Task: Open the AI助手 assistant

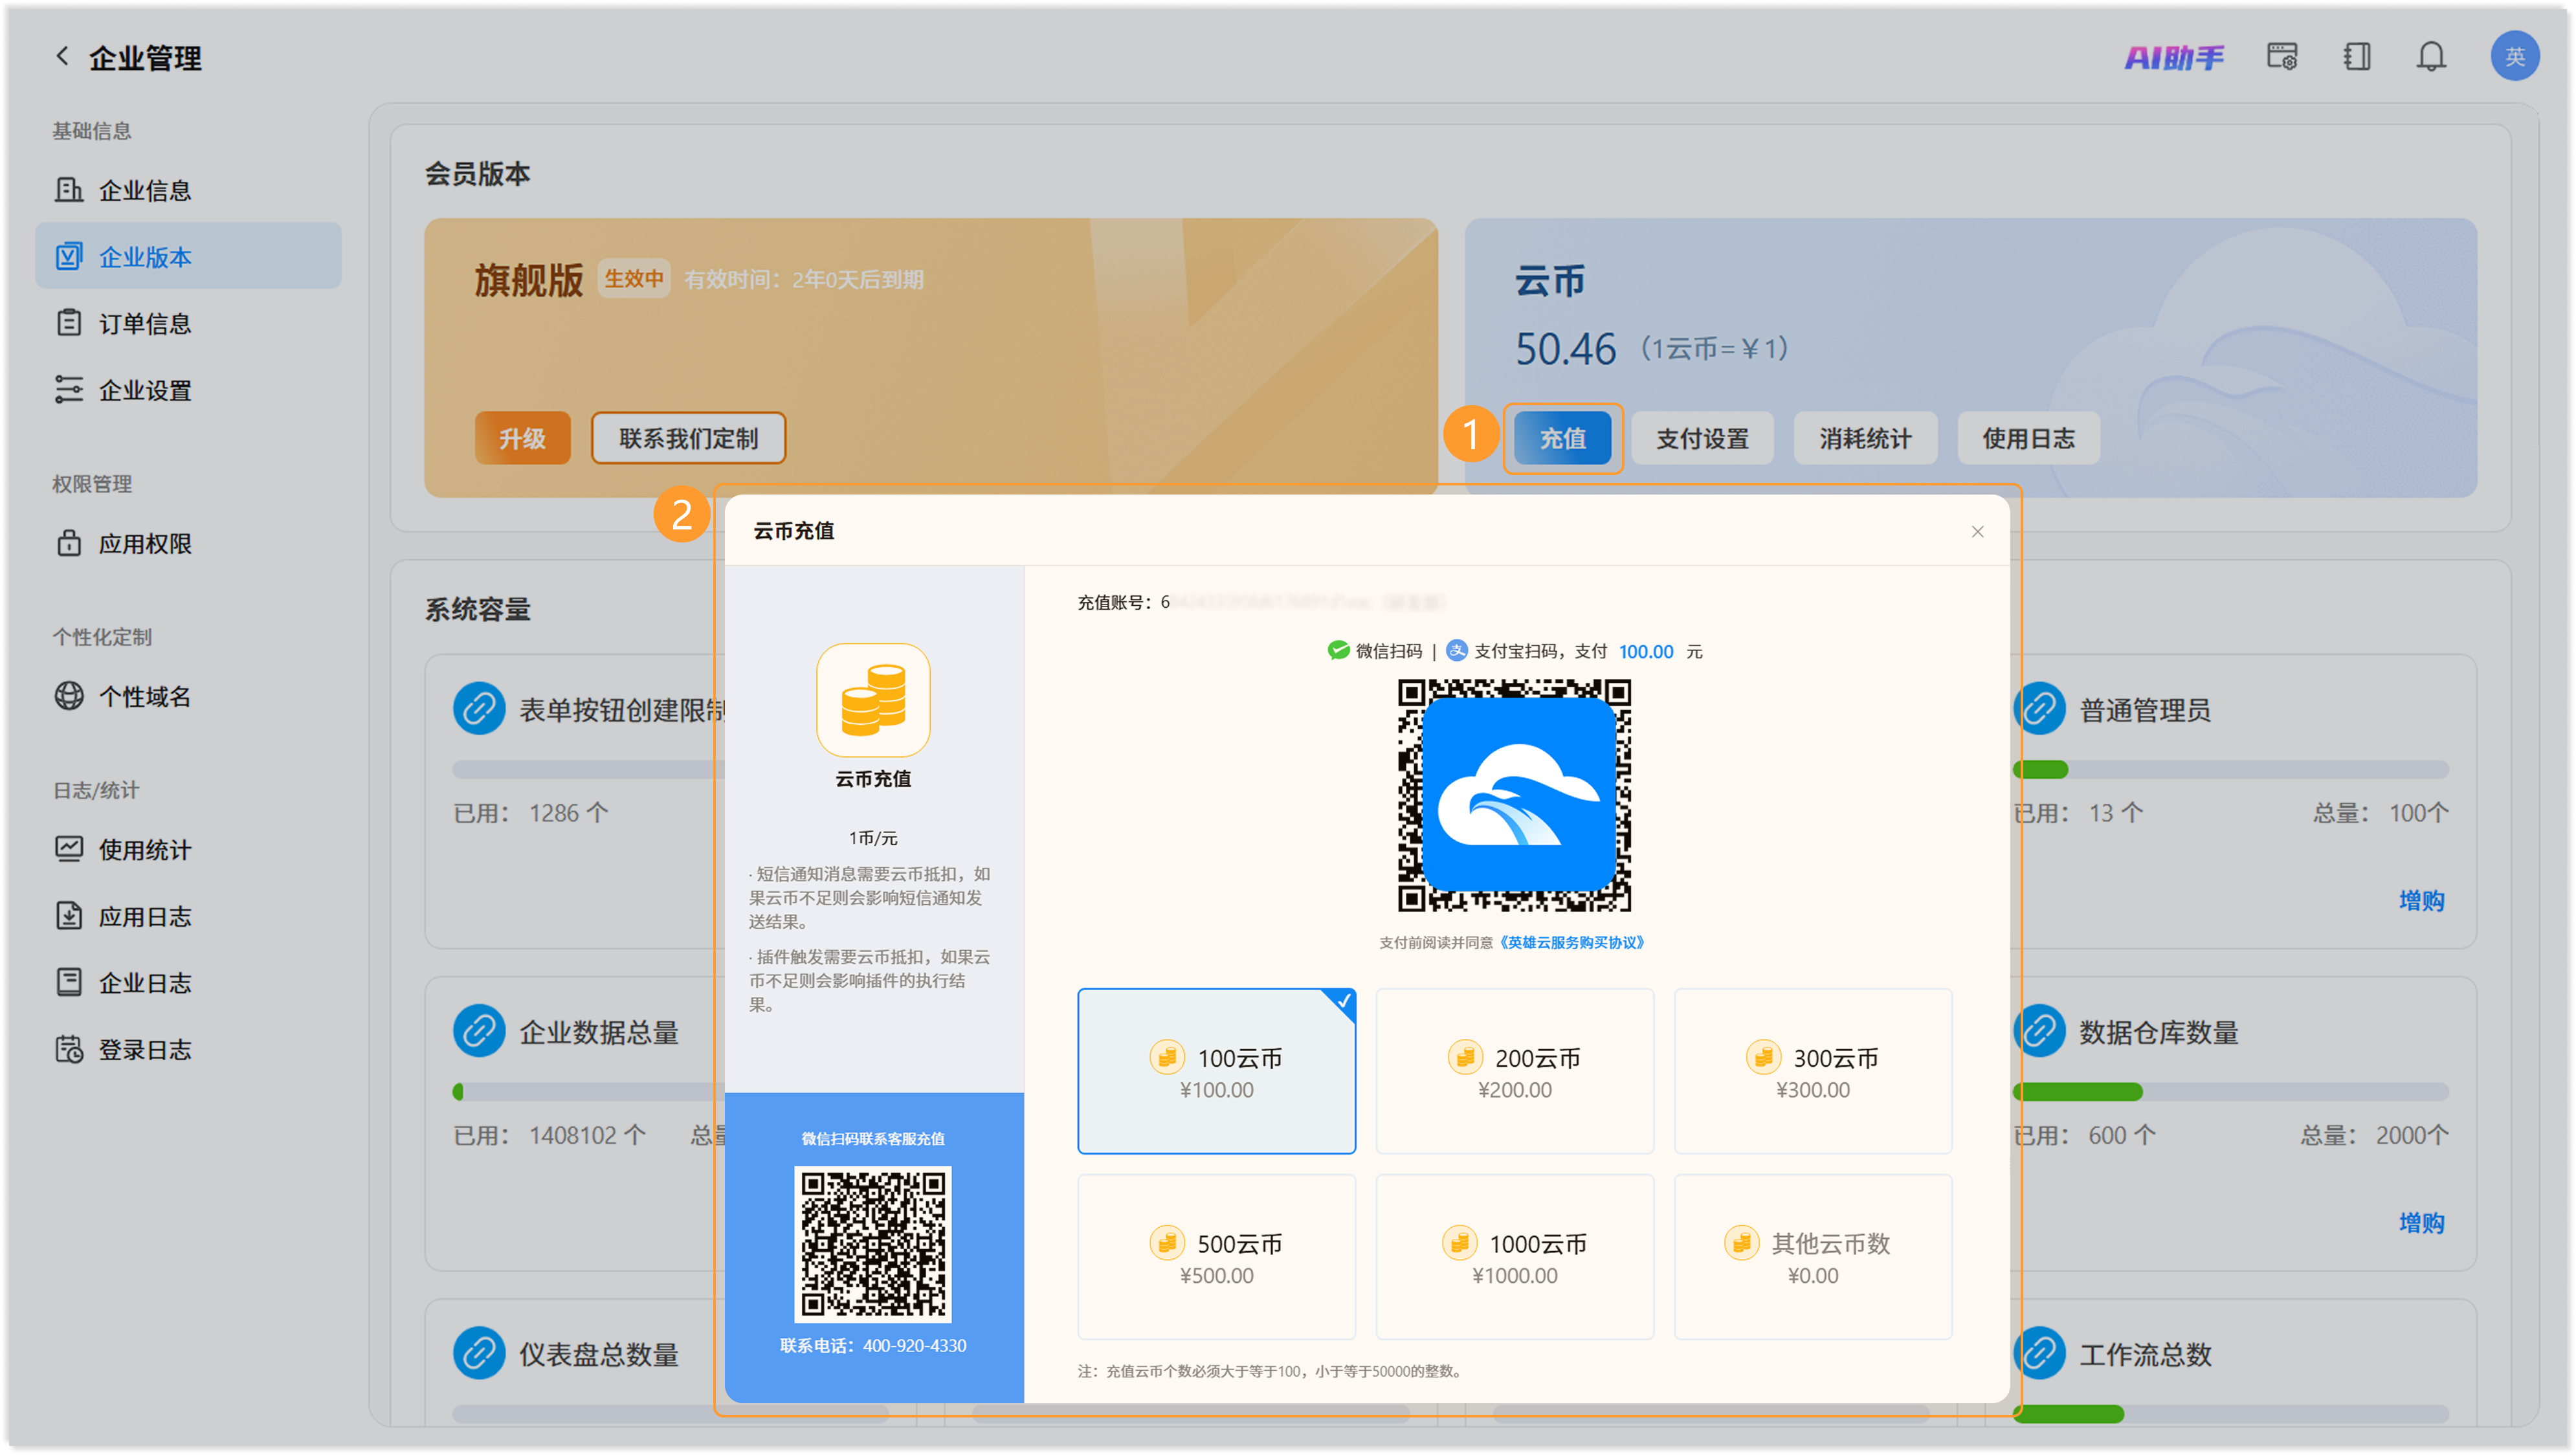Action: coord(2174,57)
